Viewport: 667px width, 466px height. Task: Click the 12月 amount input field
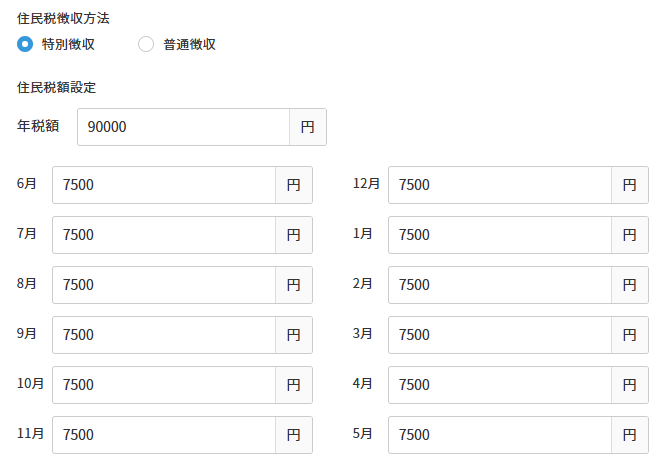[500, 185]
